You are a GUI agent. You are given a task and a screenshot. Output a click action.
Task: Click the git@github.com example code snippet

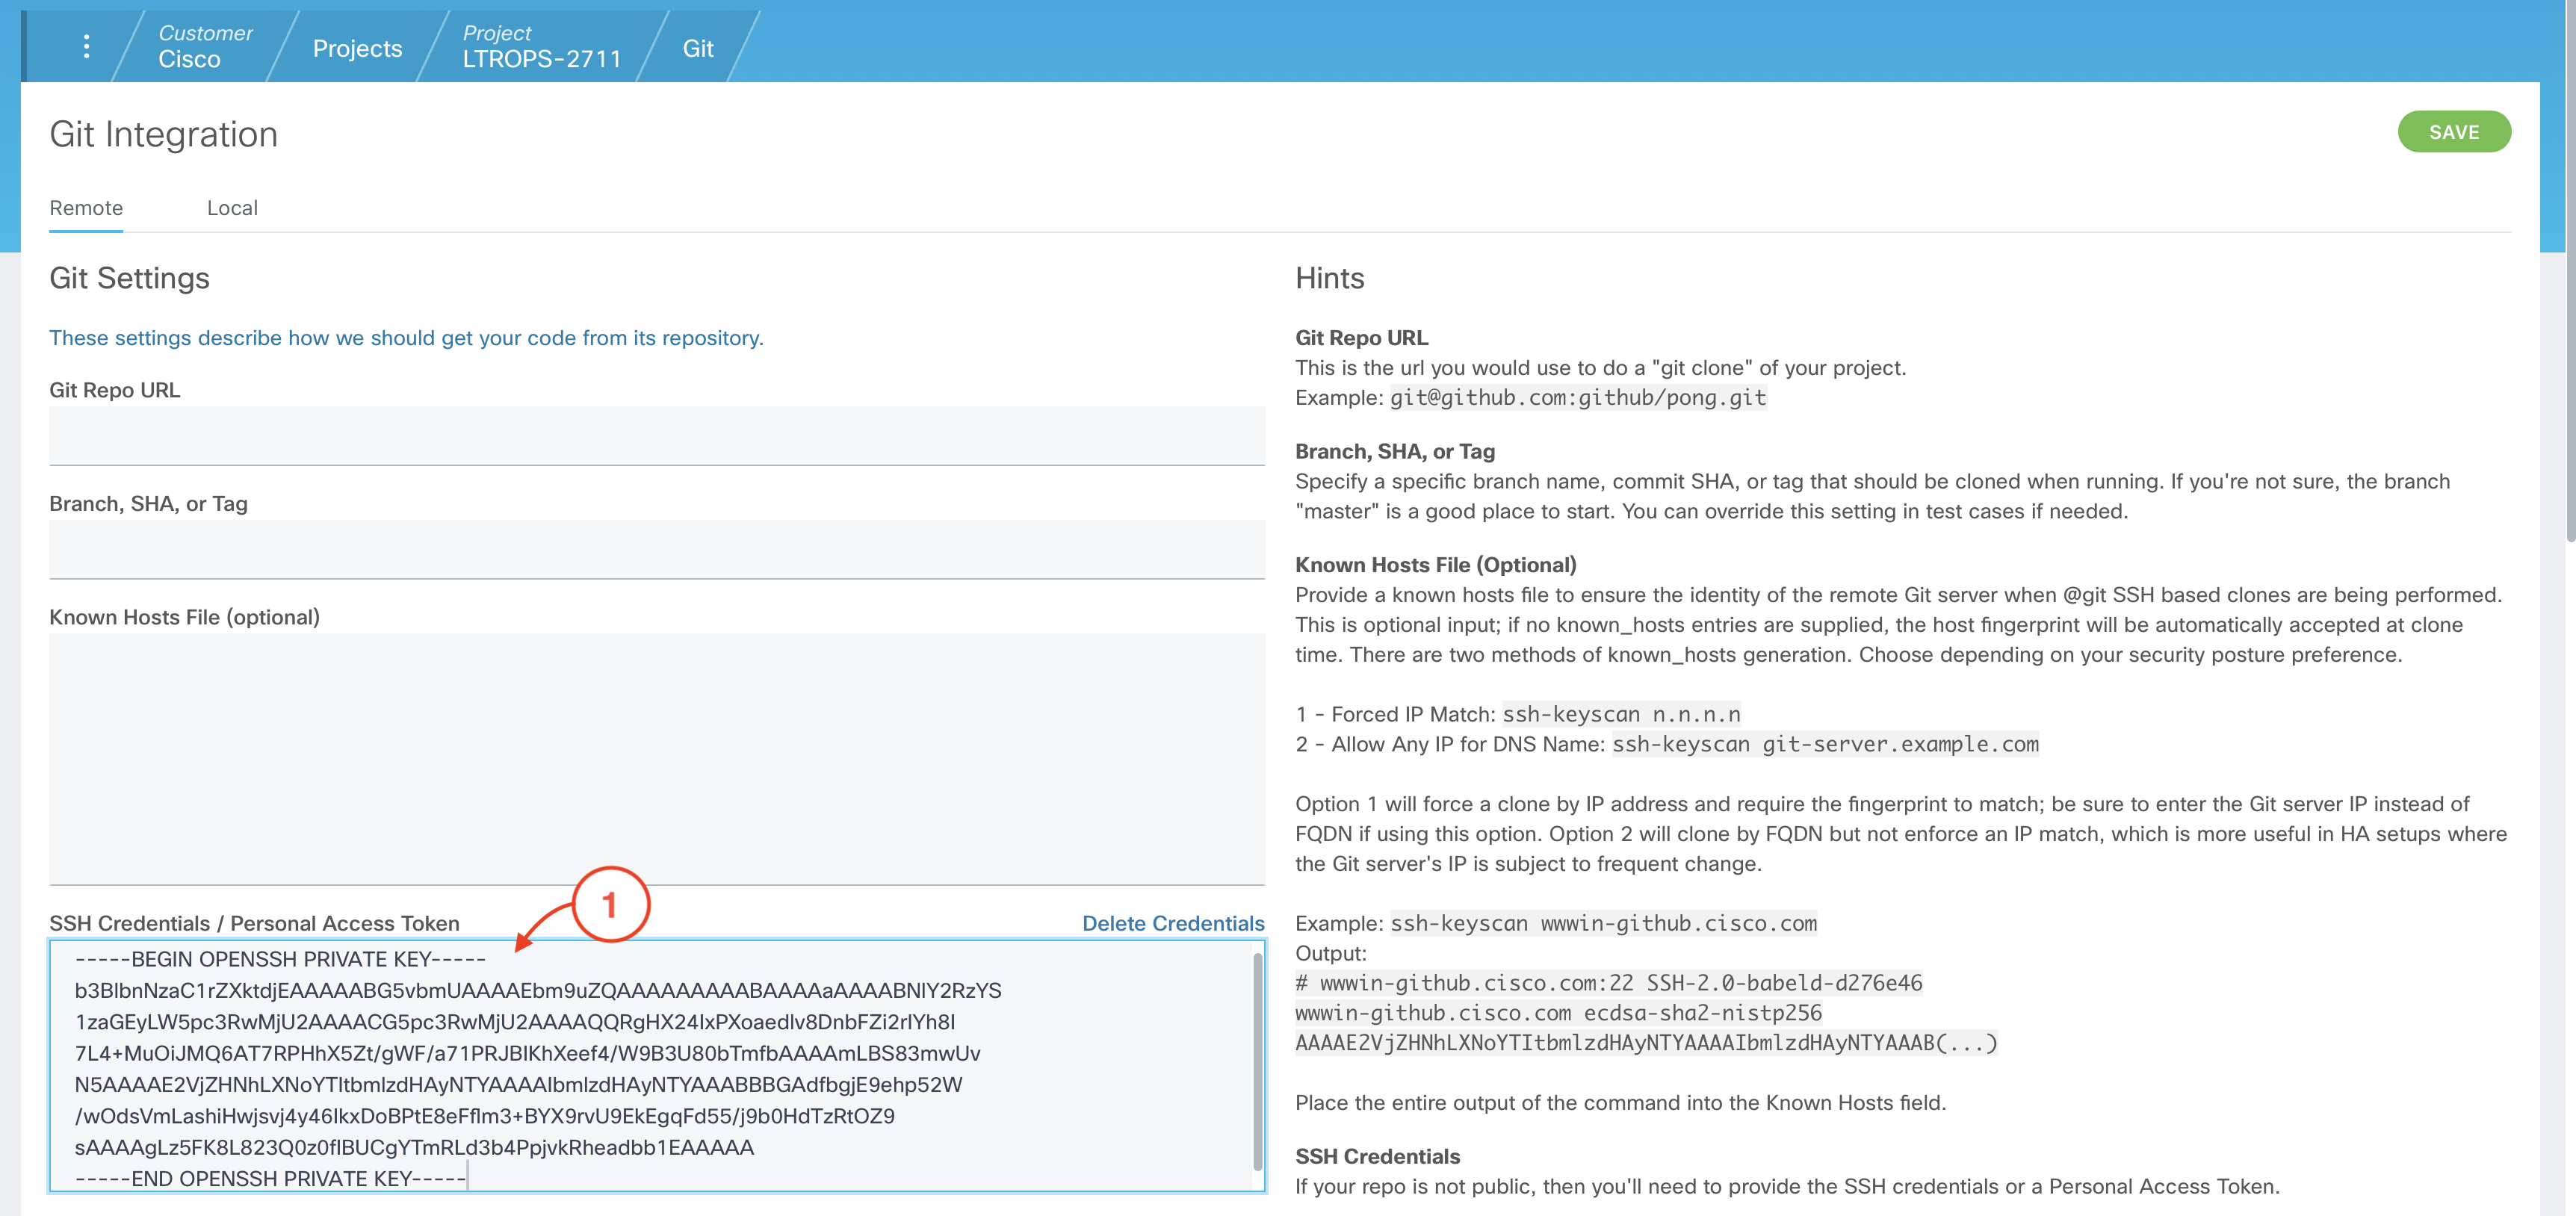[x=1577, y=398]
